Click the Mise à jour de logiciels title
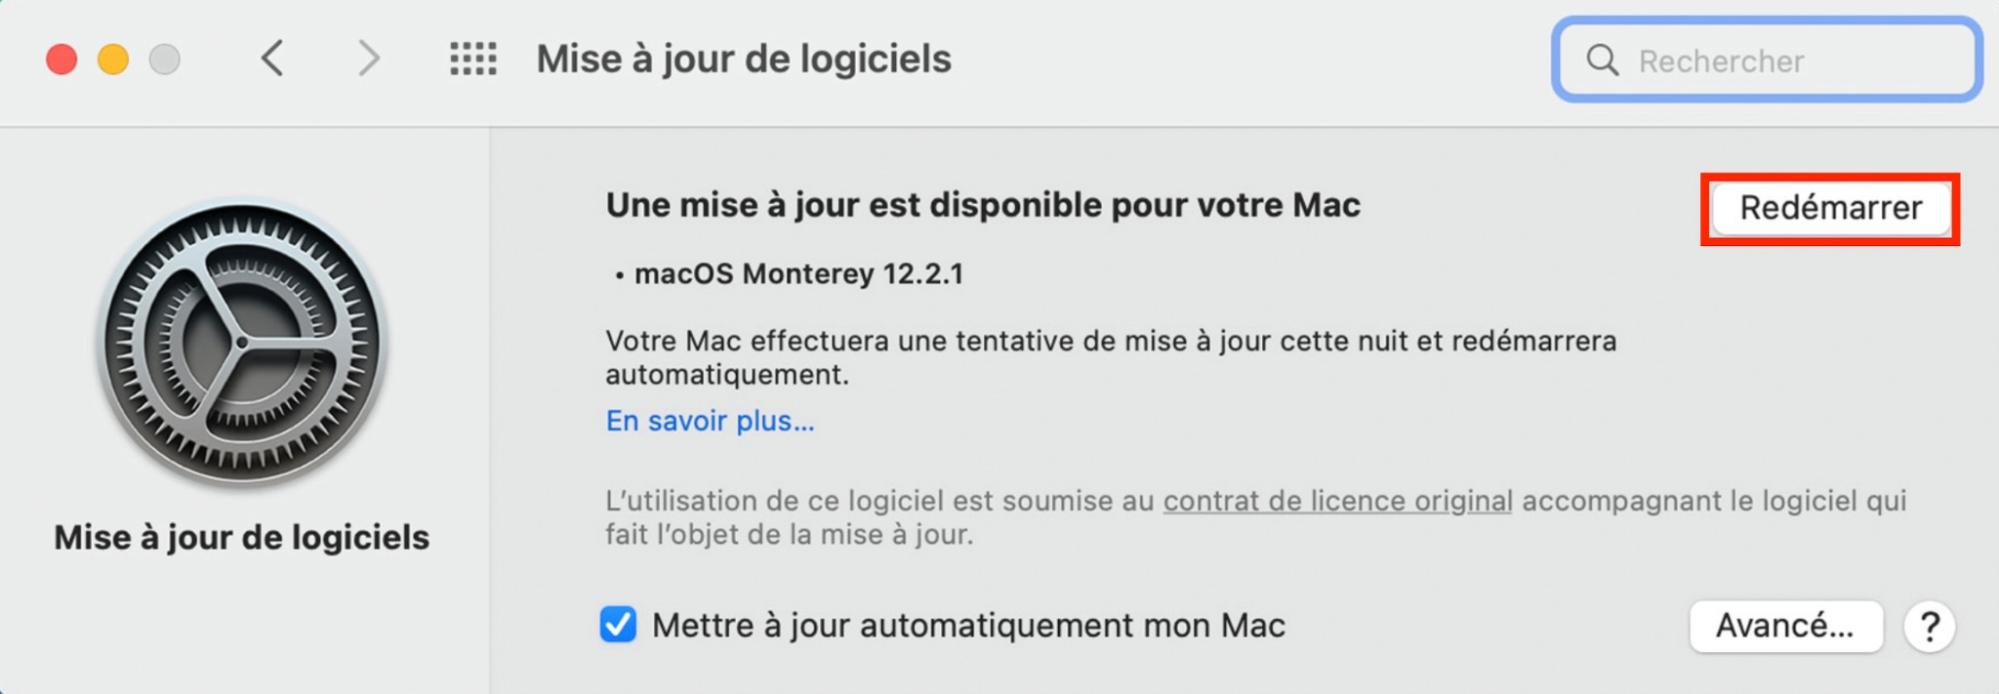Screen dimensions: 1999x694 tap(743, 59)
